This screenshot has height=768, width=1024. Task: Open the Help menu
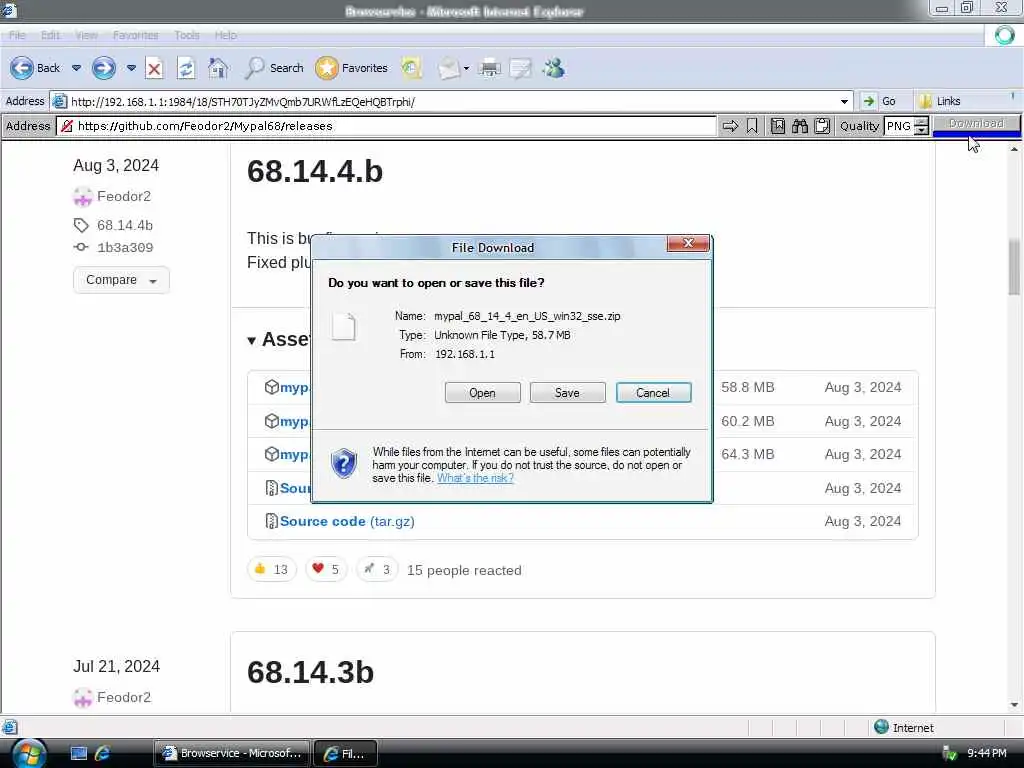226,35
